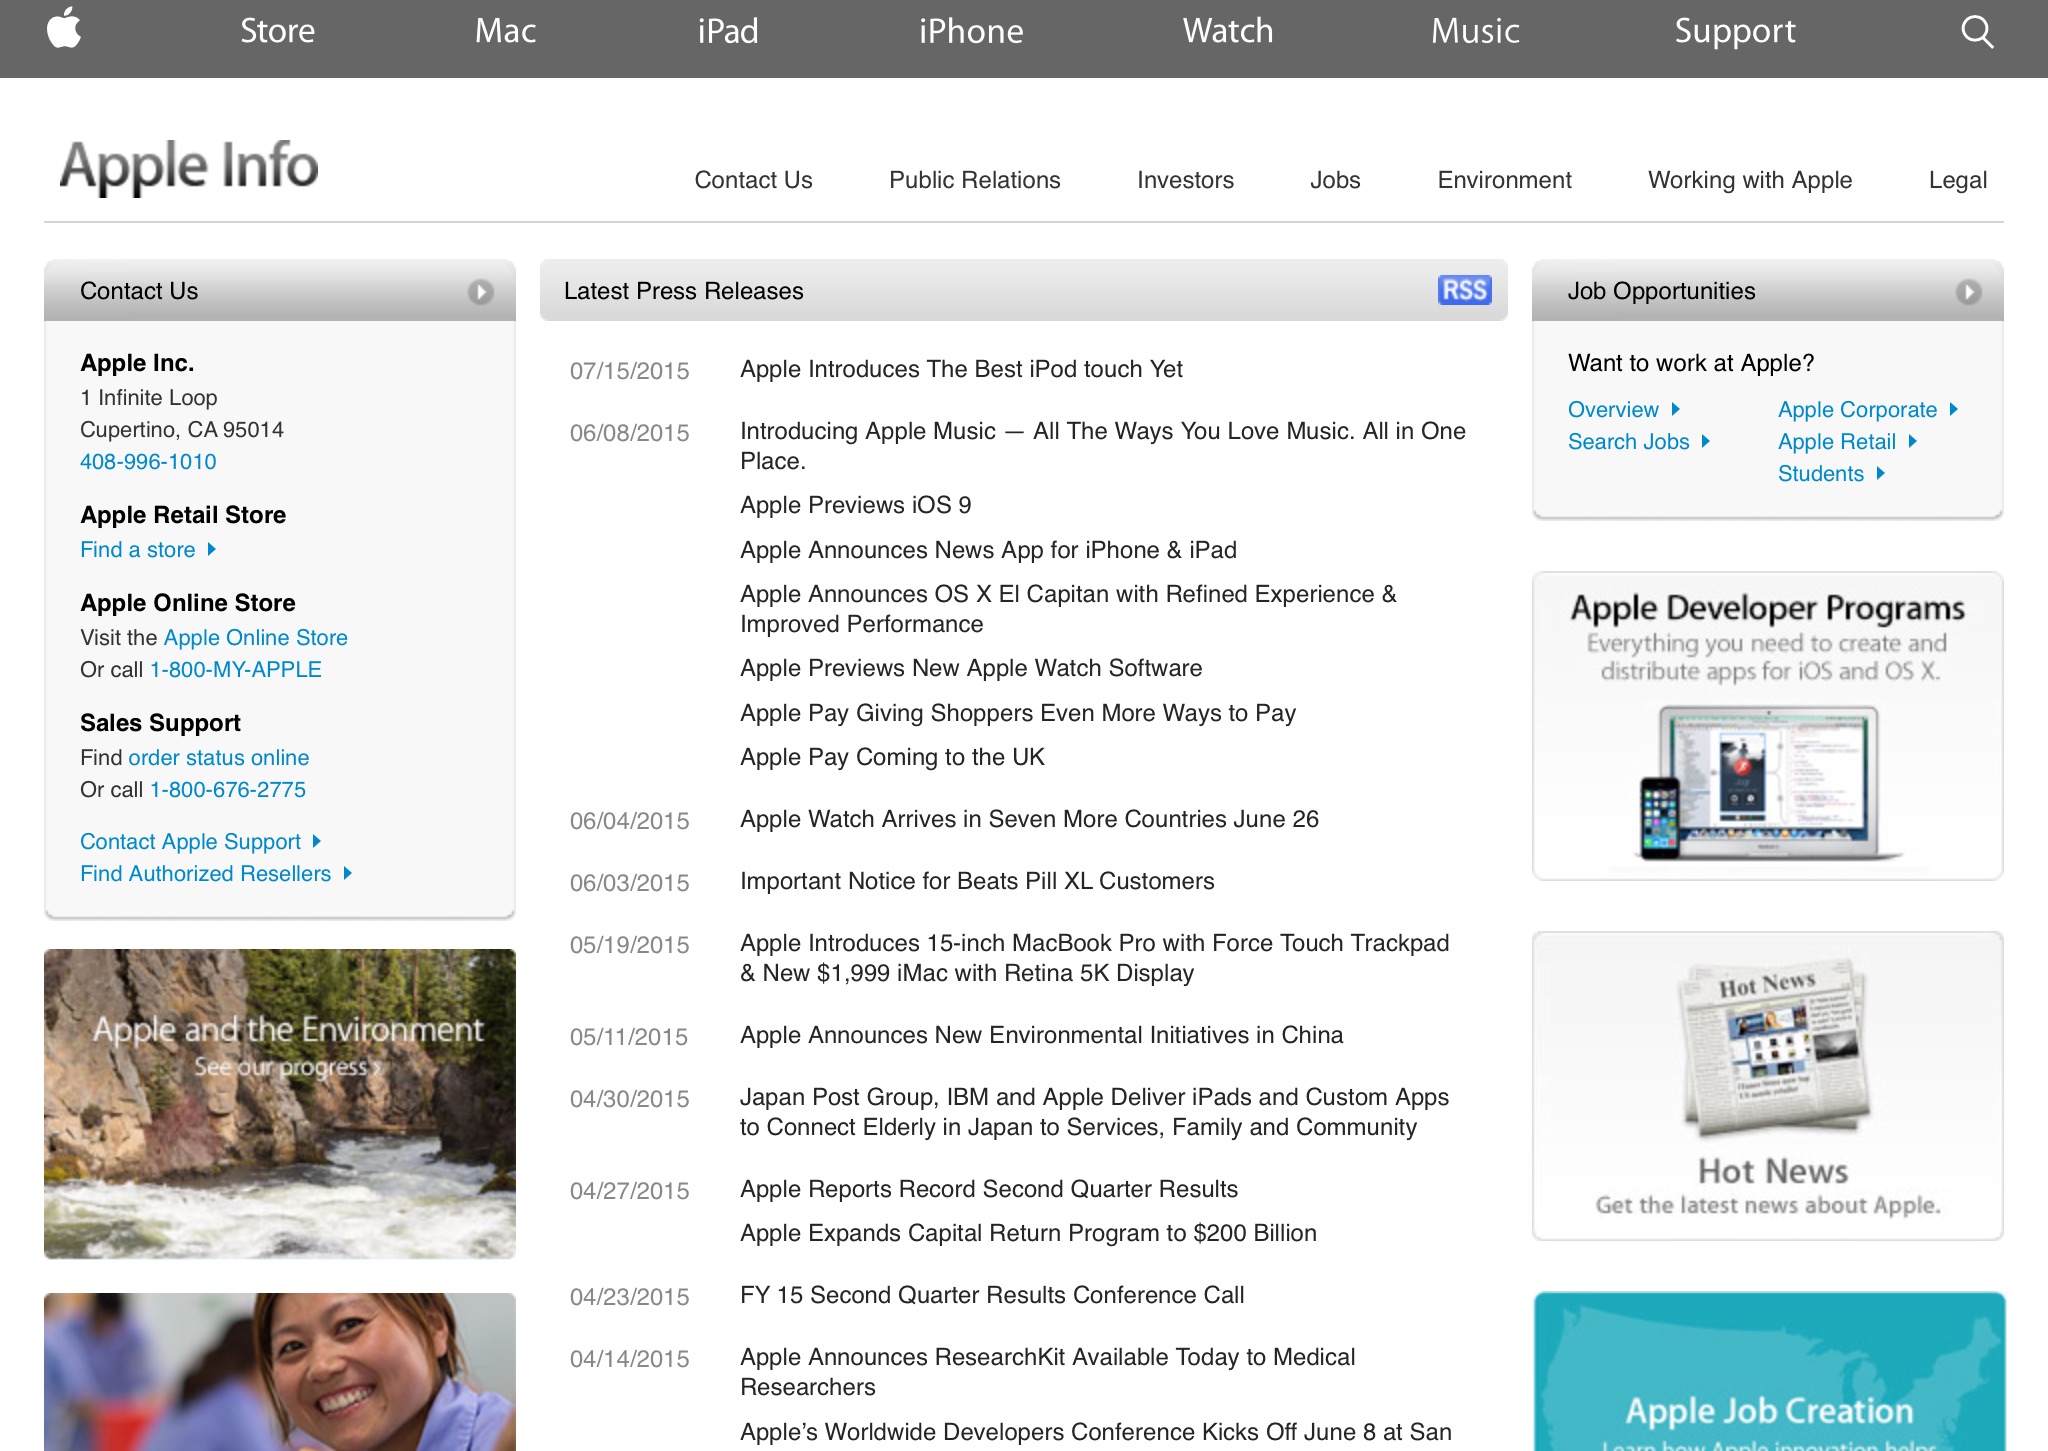Image resolution: width=2048 pixels, height=1451 pixels.
Task: Open the Japan Post Group press release
Action: [x=1094, y=1112]
